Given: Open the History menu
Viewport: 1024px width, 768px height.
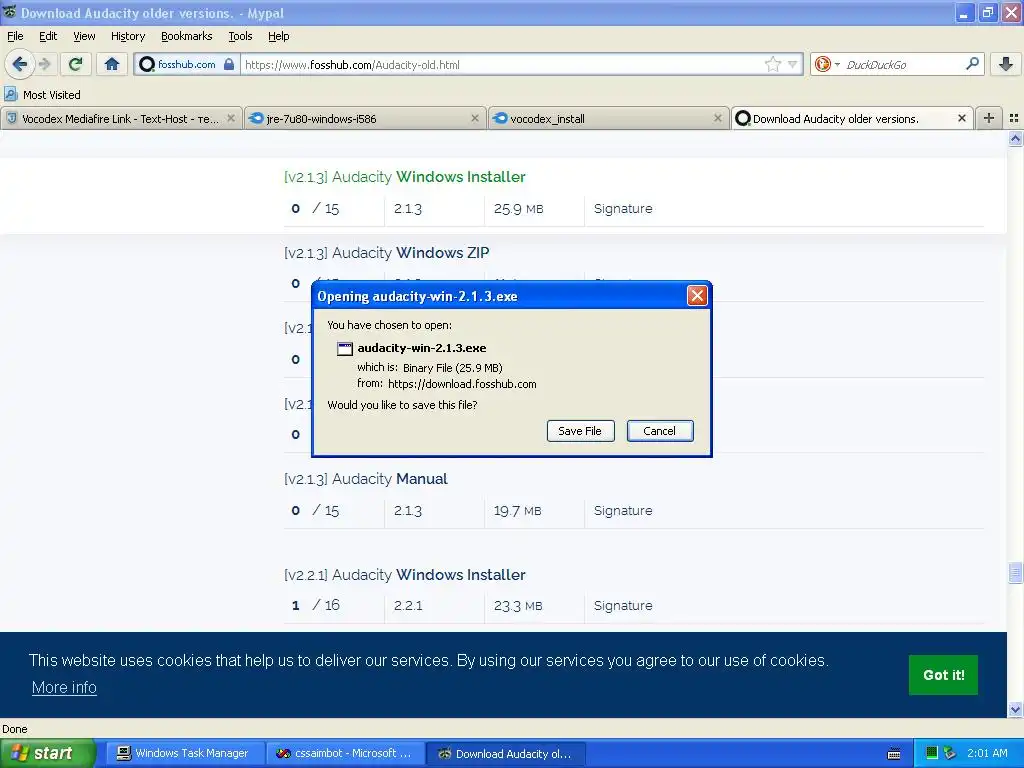Looking at the screenshot, I should [128, 36].
